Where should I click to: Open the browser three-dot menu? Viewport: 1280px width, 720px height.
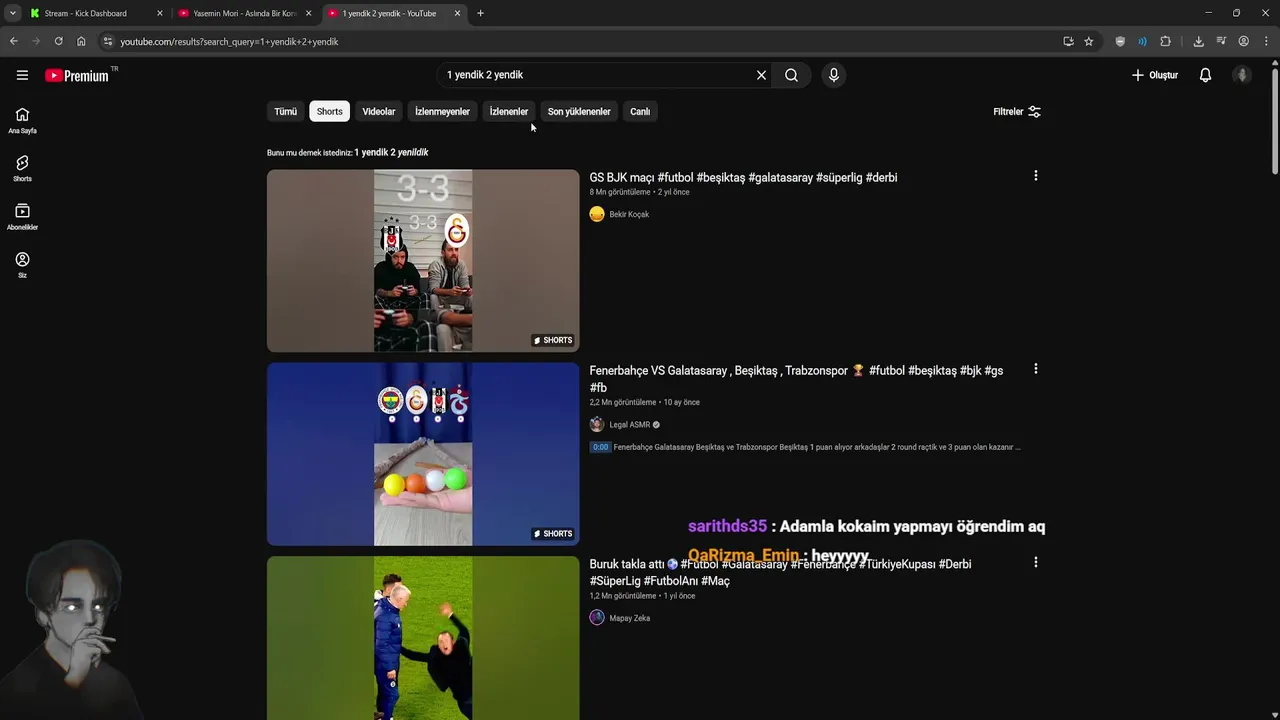click(1267, 41)
